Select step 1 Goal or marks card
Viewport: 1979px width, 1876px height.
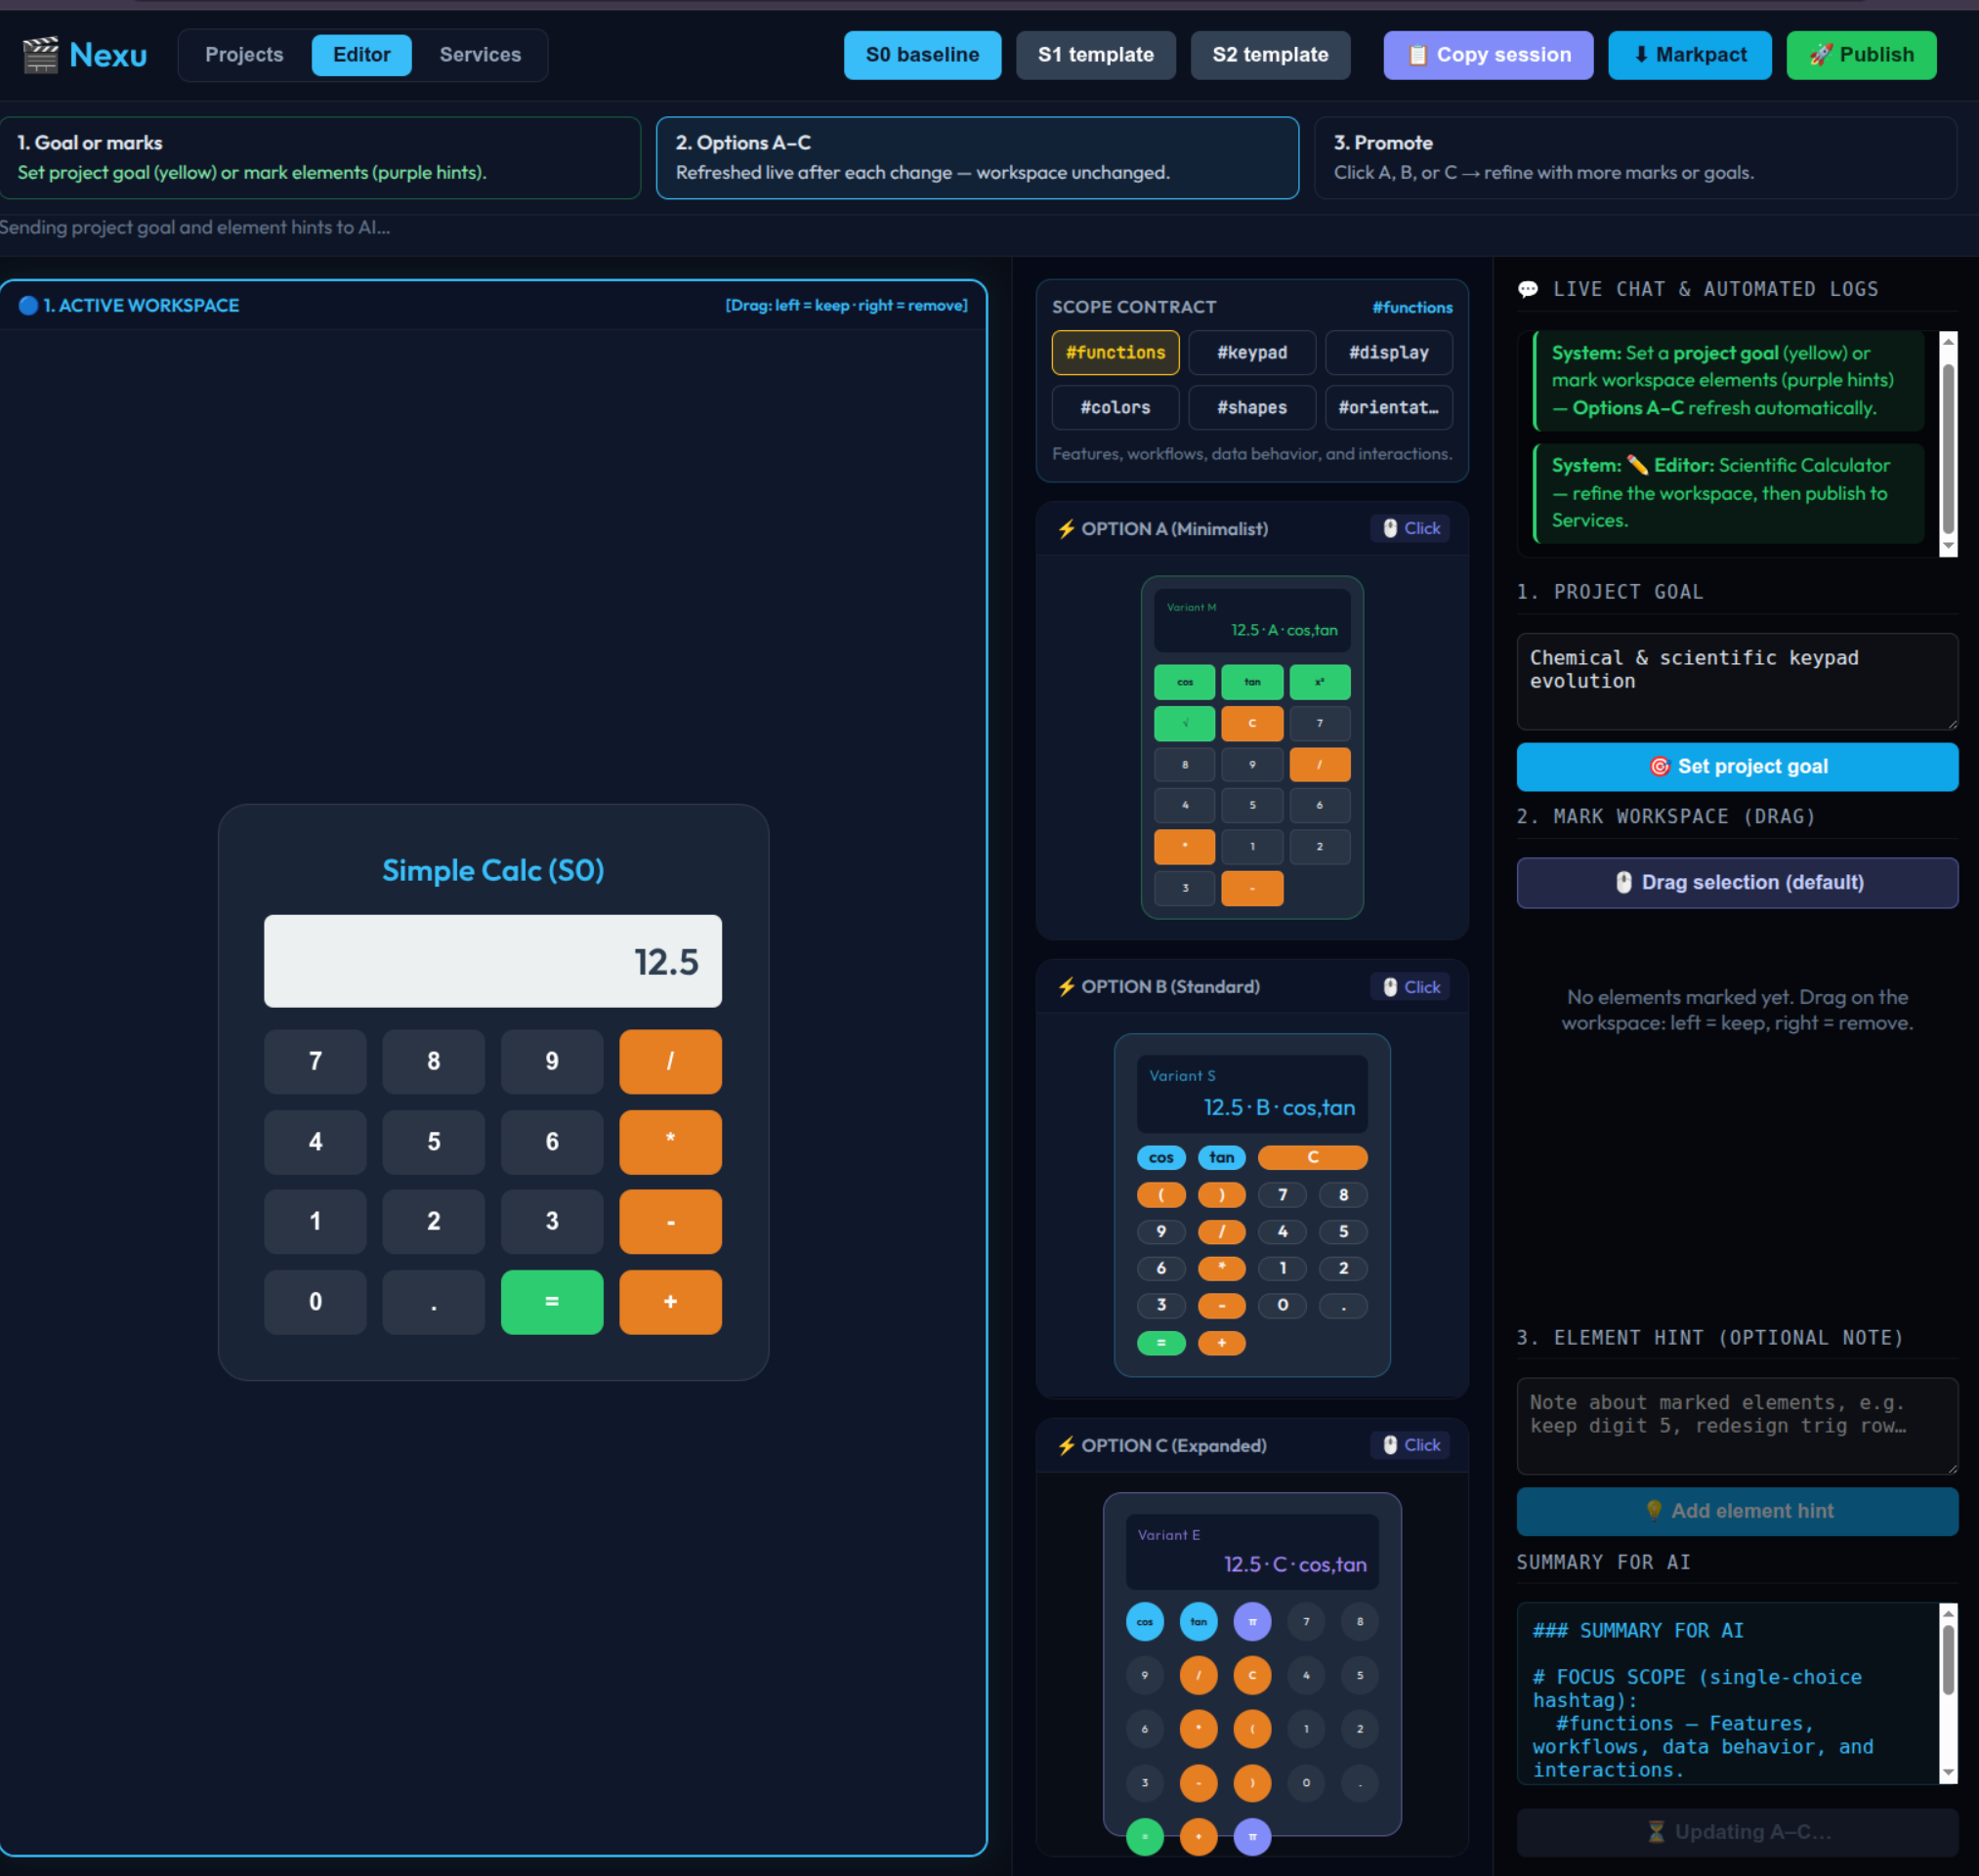320,158
